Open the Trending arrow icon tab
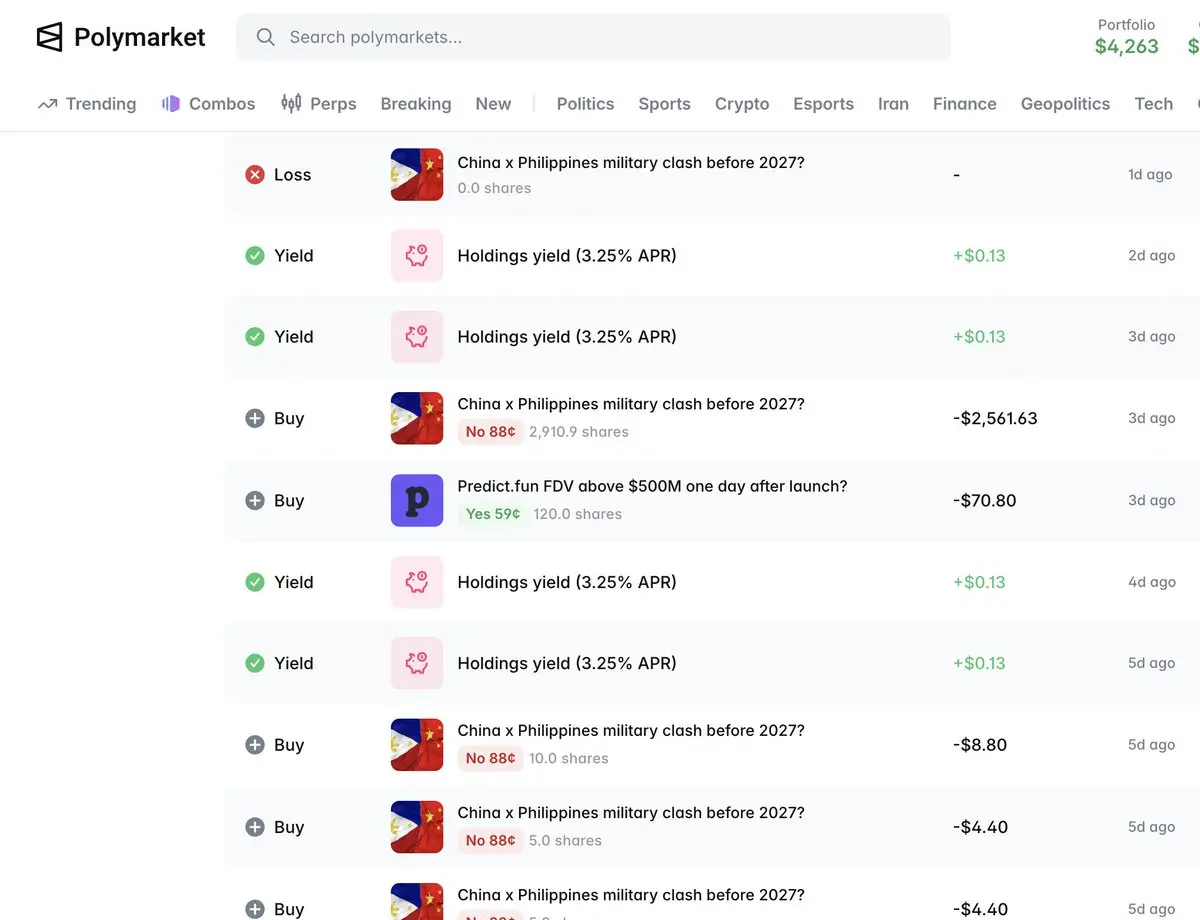 (x=47, y=104)
